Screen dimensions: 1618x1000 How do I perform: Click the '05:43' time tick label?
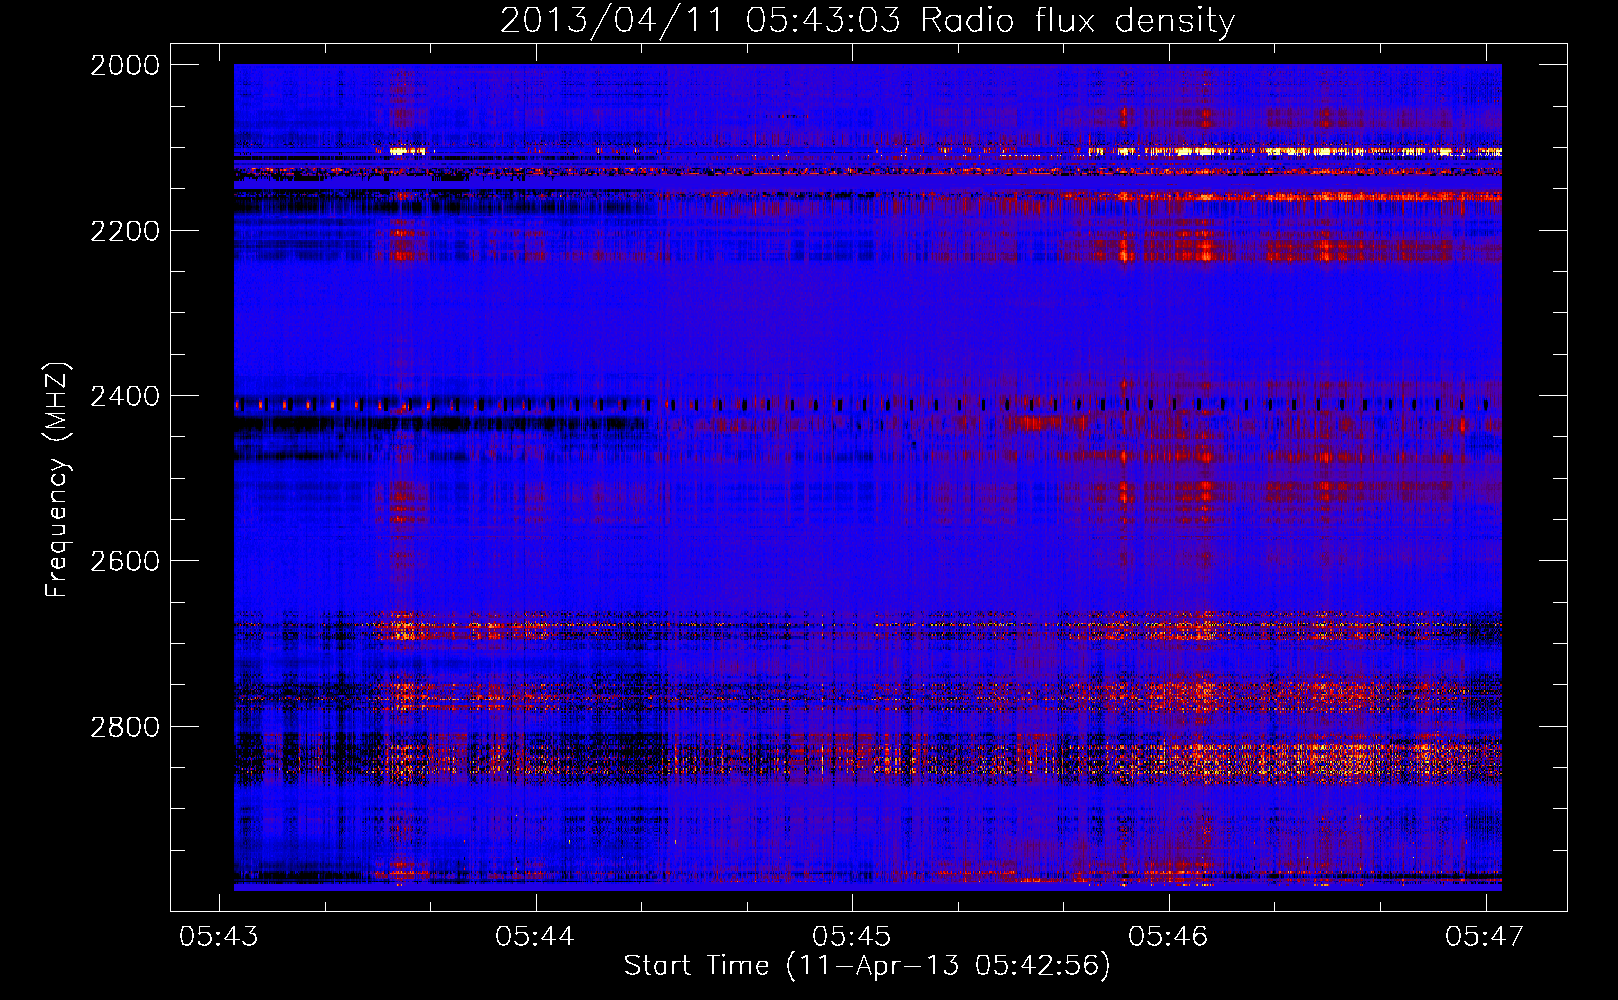[x=218, y=936]
